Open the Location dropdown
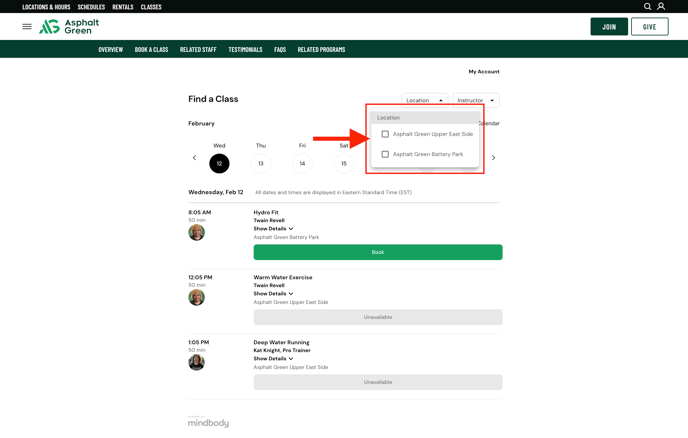This screenshot has height=438, width=688. [x=425, y=100]
